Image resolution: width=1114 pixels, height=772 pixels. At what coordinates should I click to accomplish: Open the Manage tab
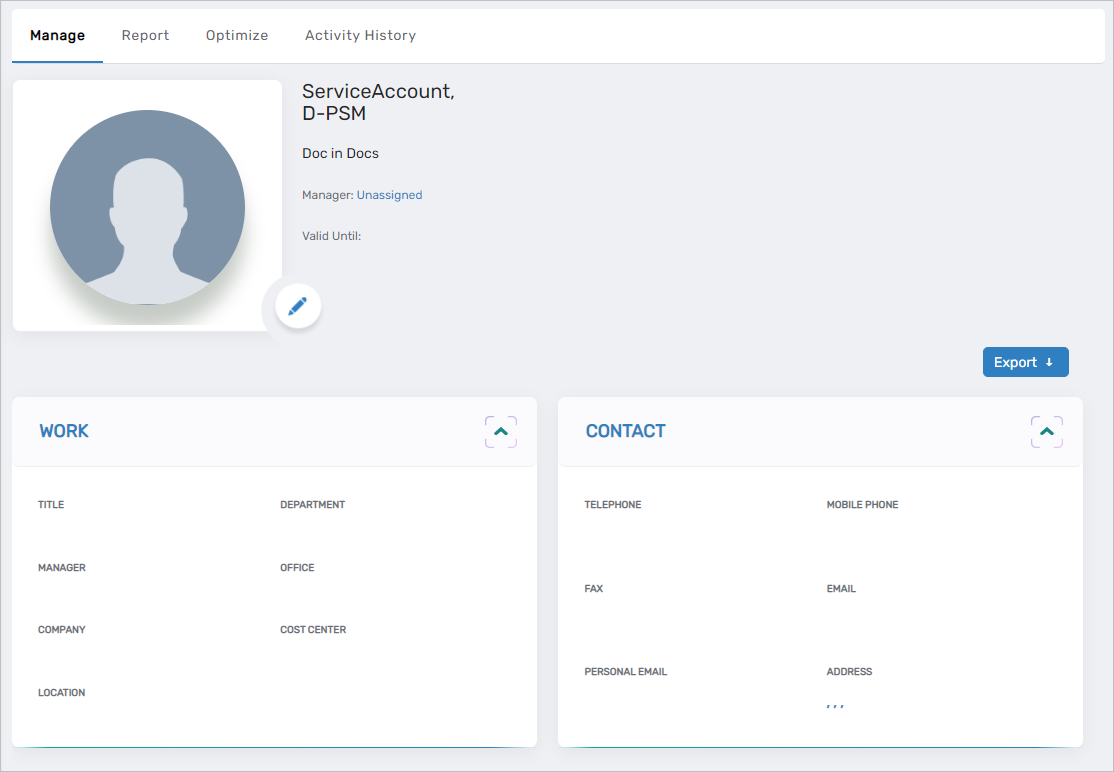[x=57, y=36]
